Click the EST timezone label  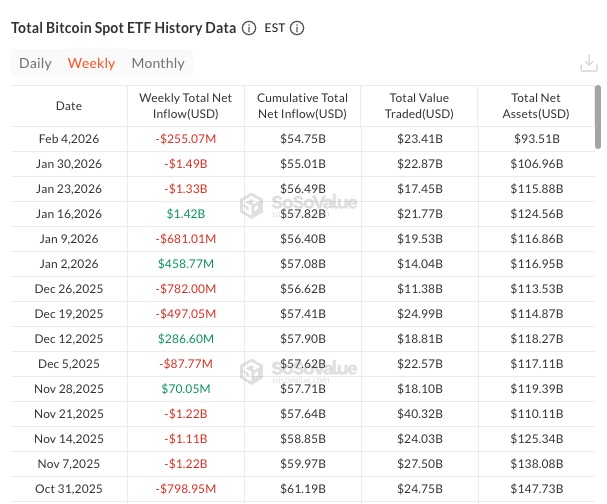click(x=274, y=28)
